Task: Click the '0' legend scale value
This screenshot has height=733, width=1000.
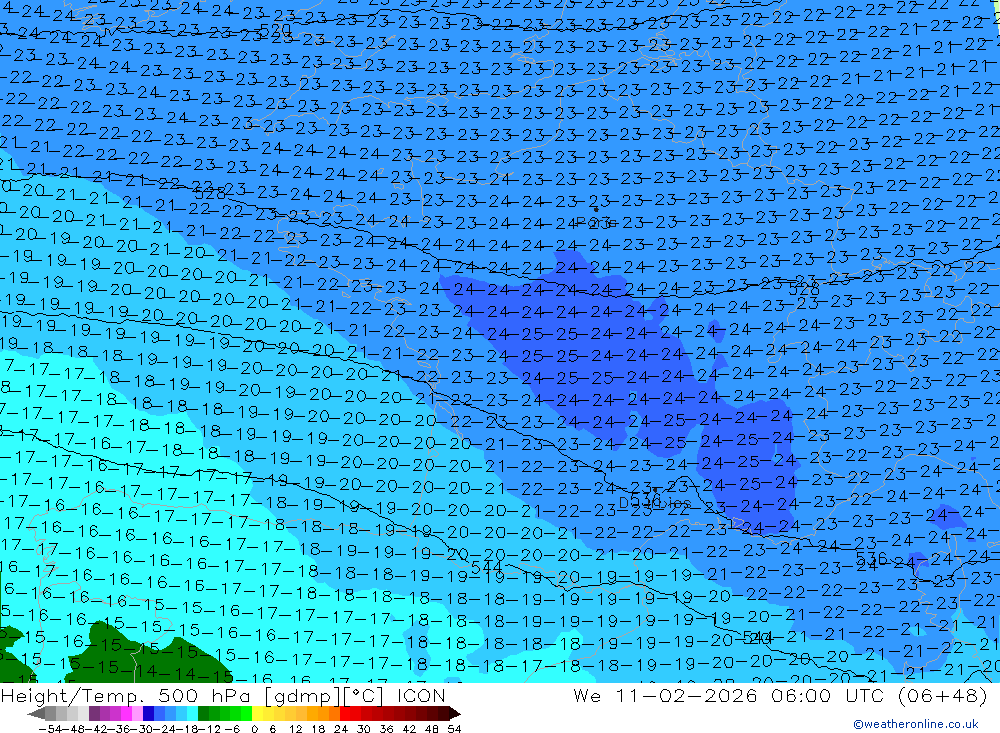Action: 254,728
